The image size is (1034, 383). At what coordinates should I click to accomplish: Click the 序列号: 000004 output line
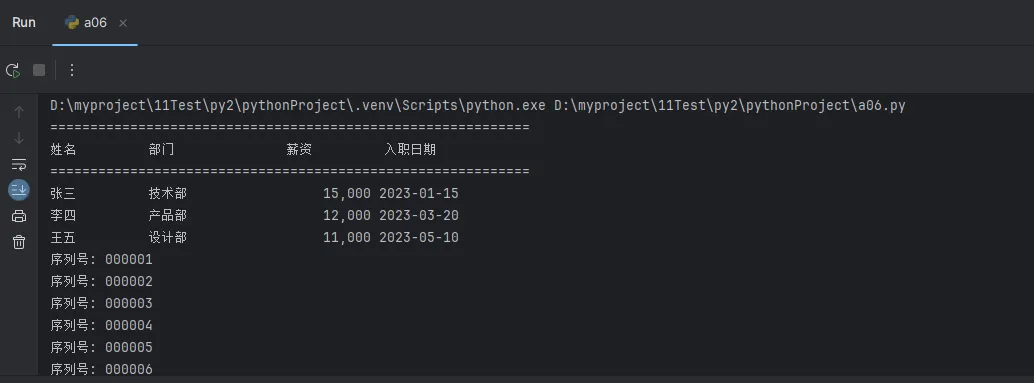click(102, 325)
